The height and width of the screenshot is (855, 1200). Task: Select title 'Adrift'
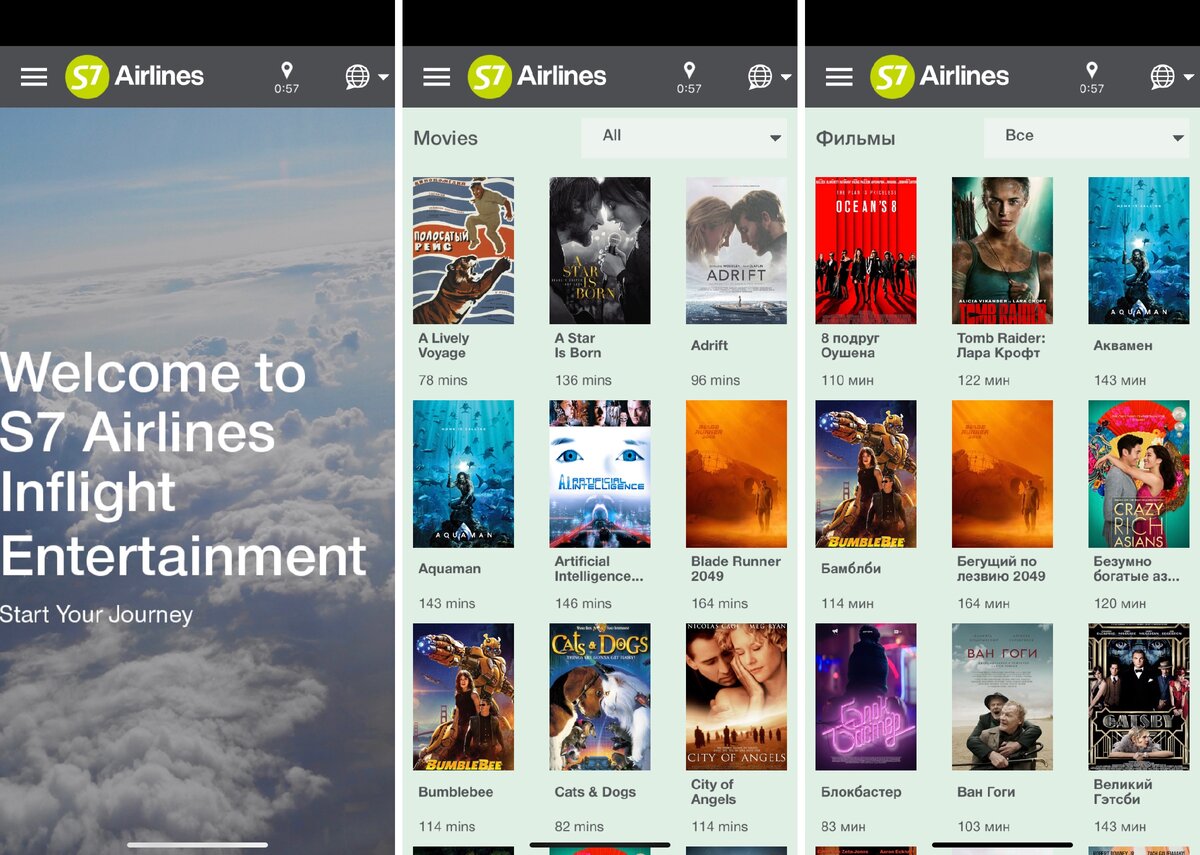(710, 345)
